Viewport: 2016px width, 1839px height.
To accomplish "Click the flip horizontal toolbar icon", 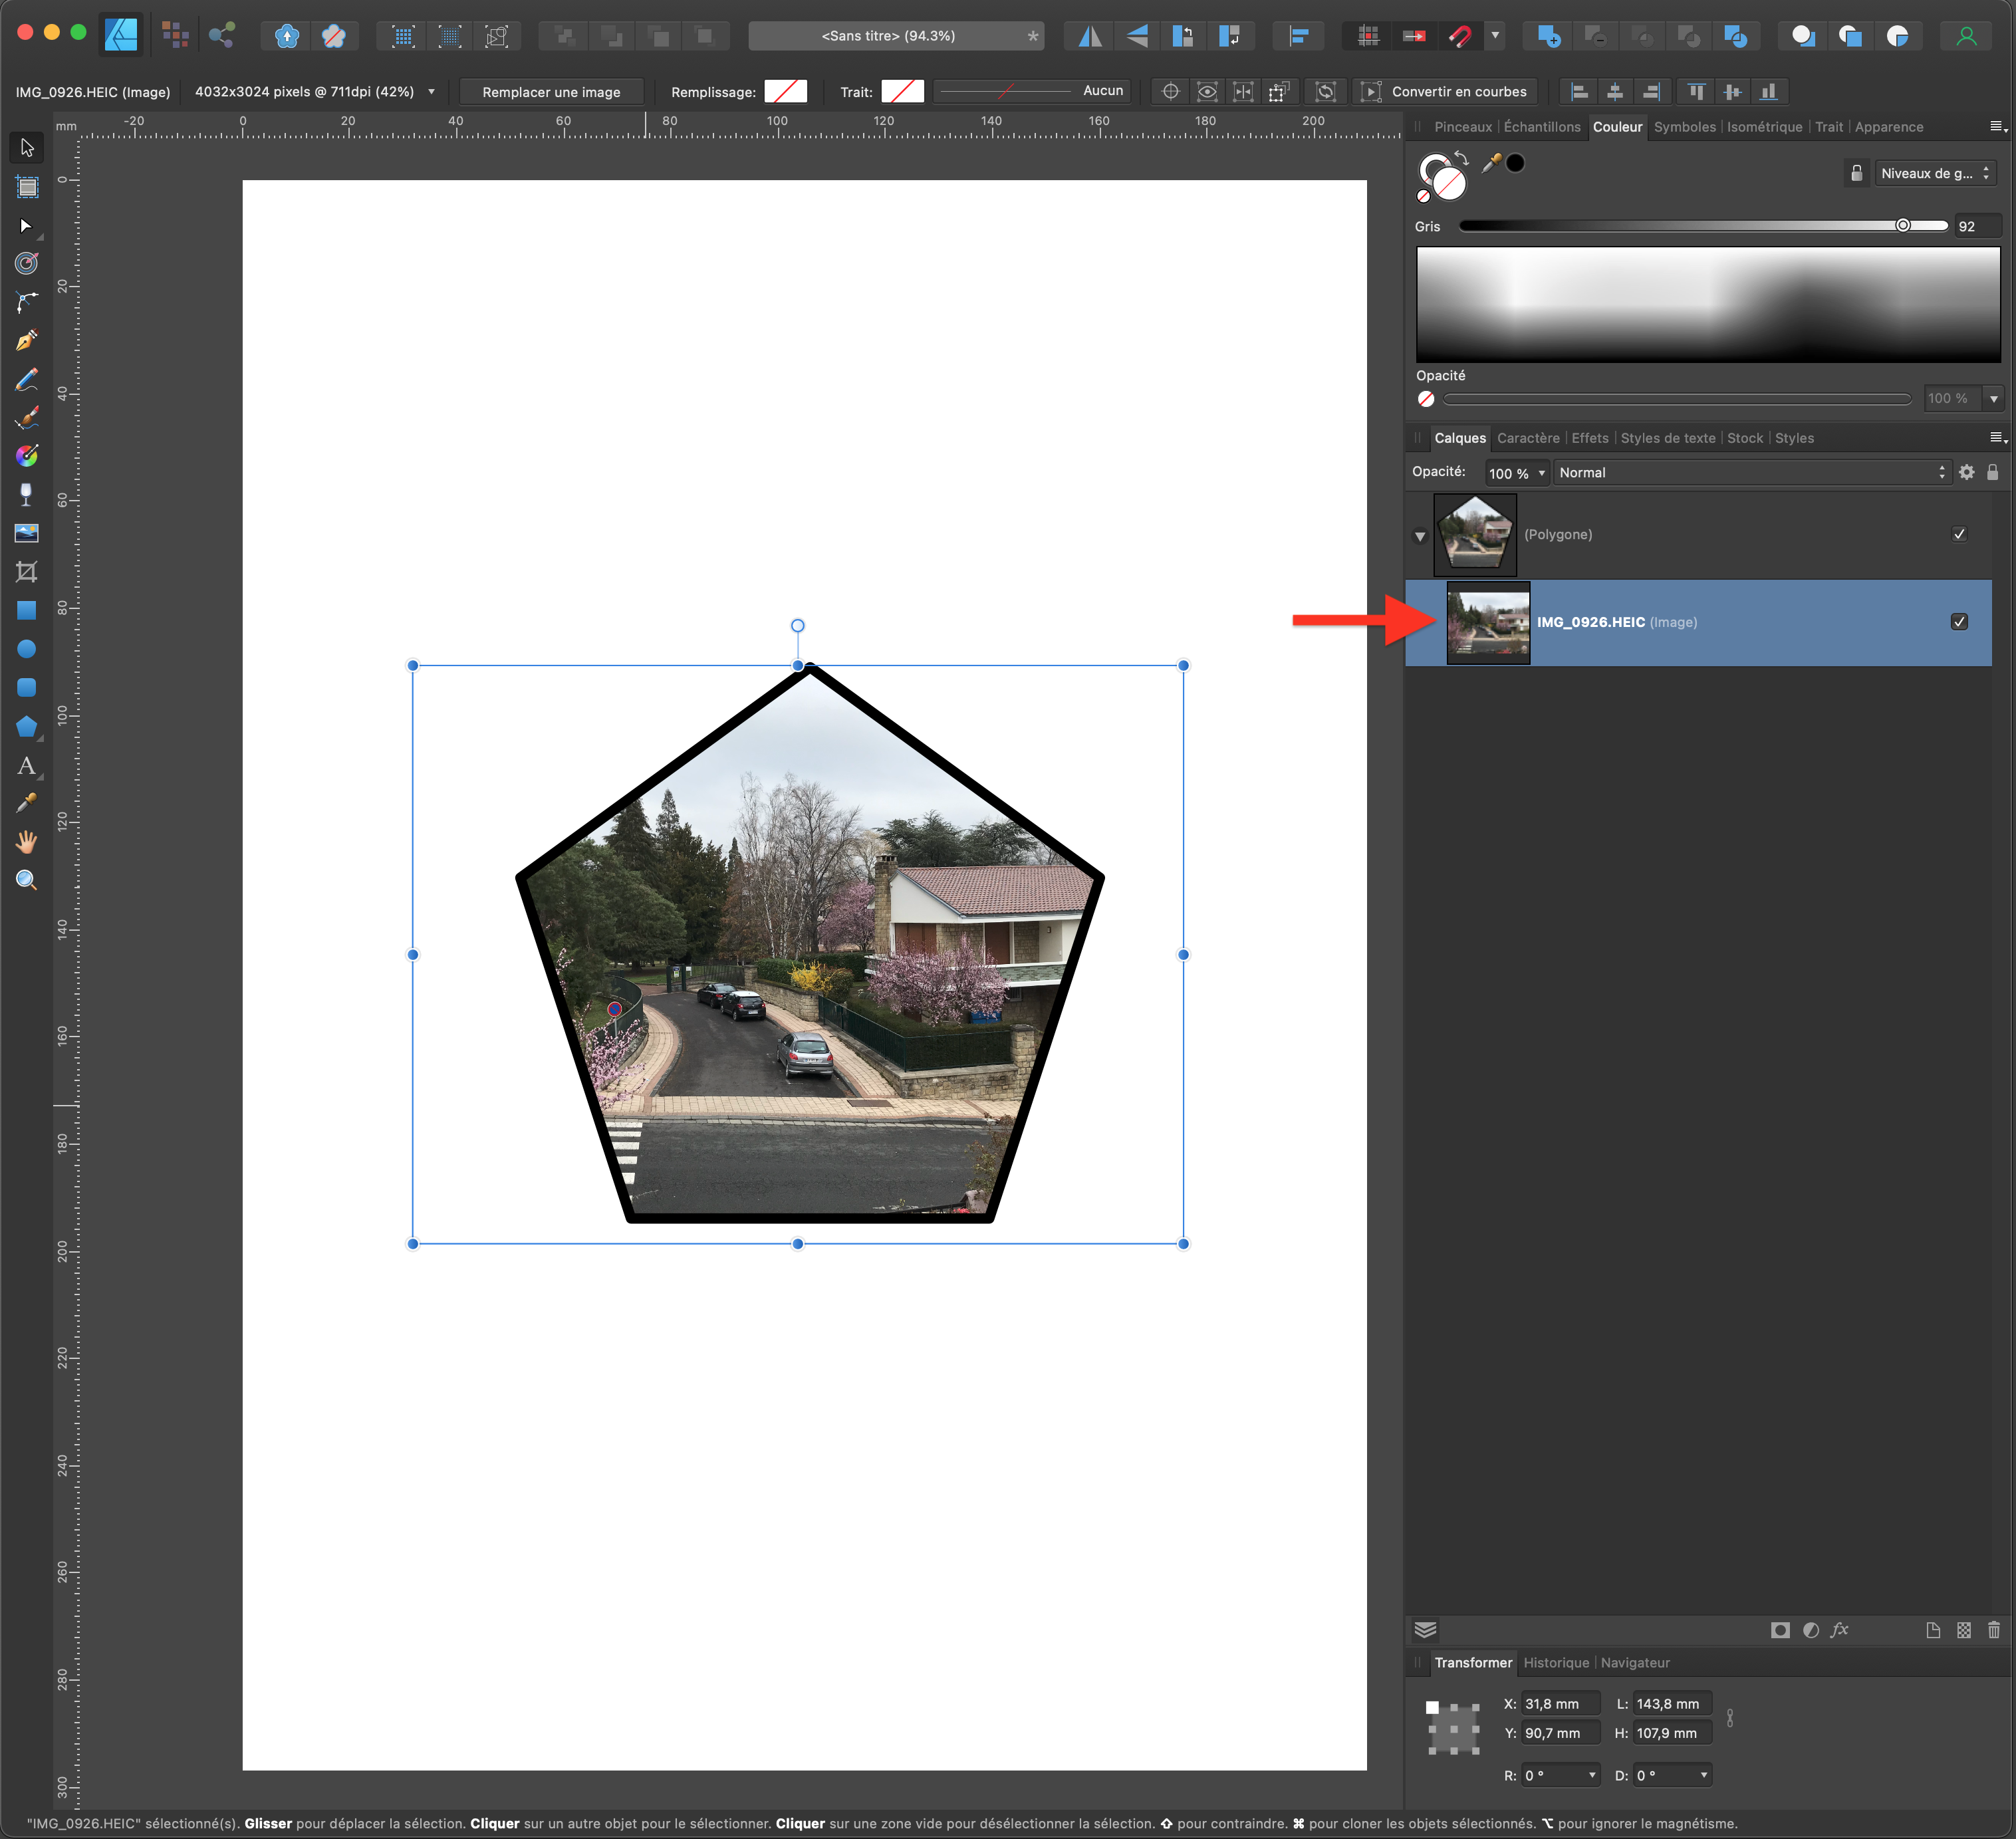I will (1090, 36).
